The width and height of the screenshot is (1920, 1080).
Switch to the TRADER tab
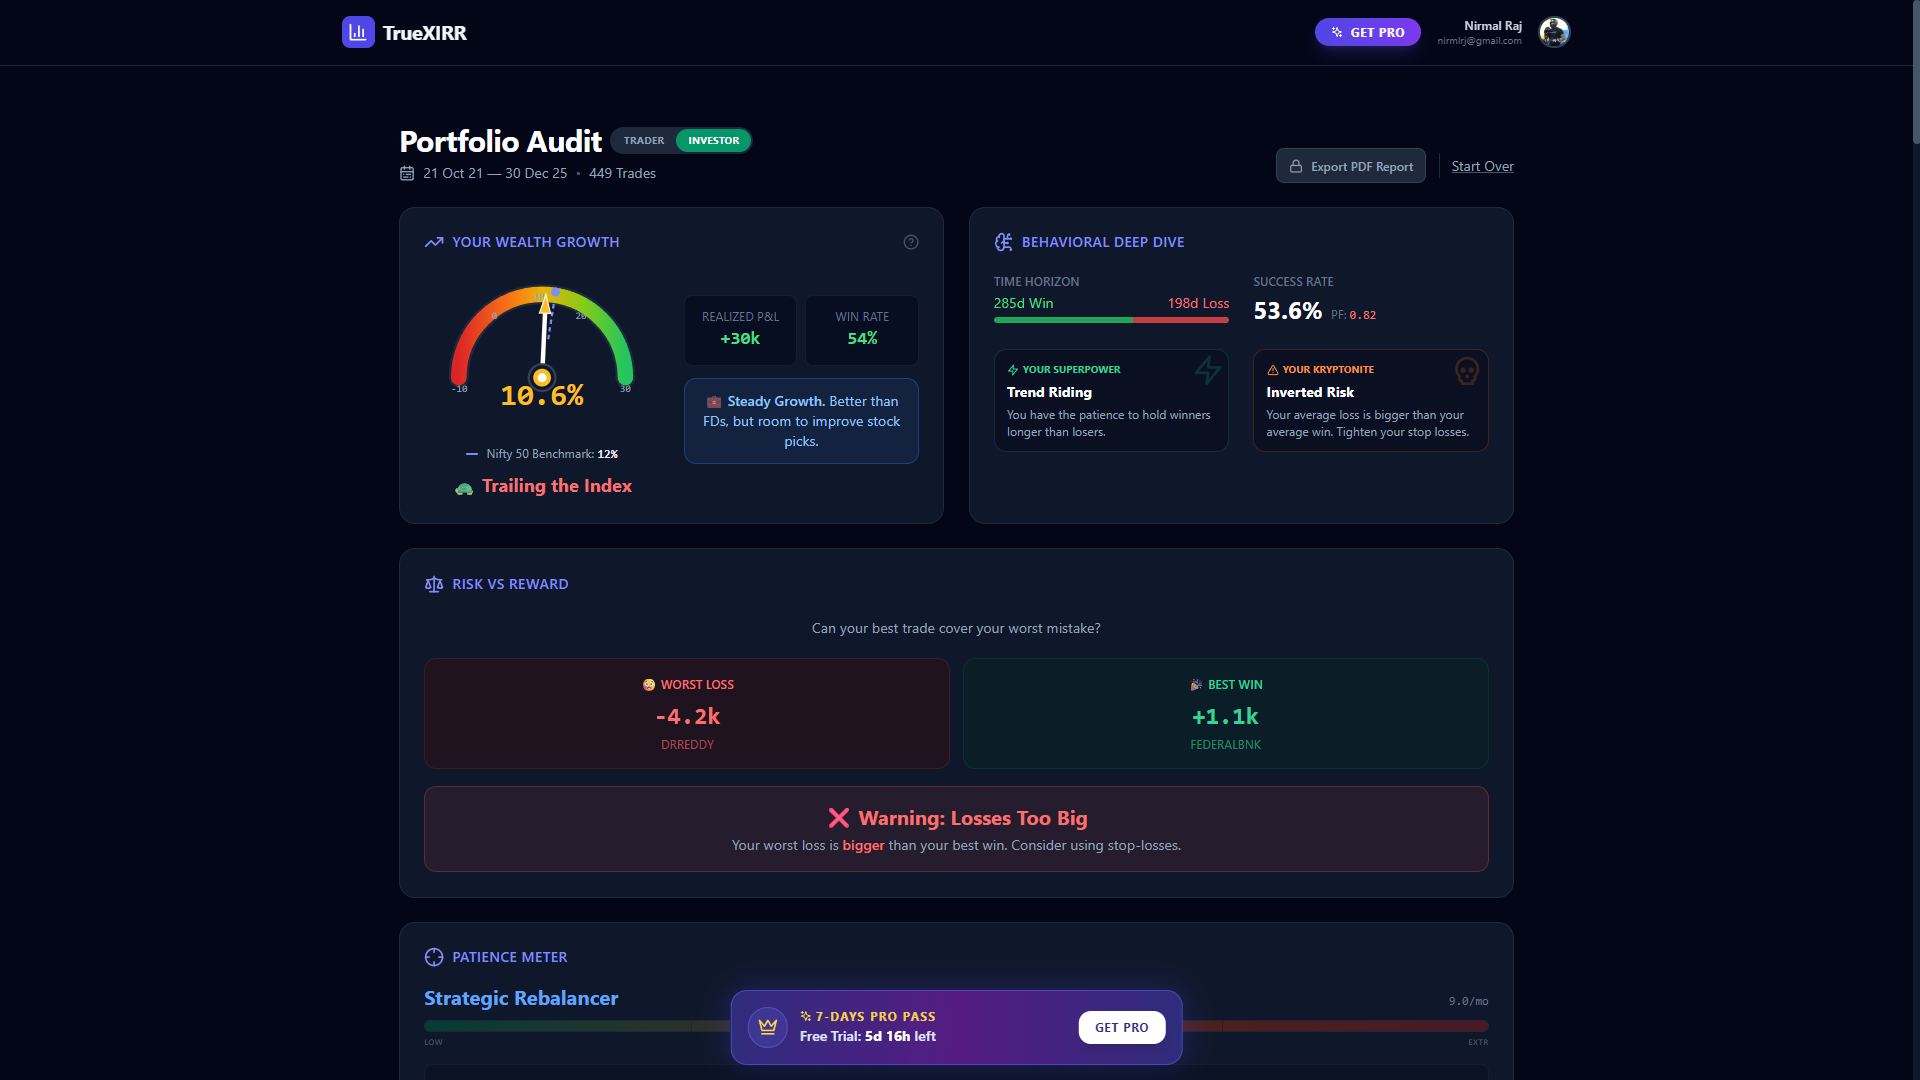pos(644,140)
